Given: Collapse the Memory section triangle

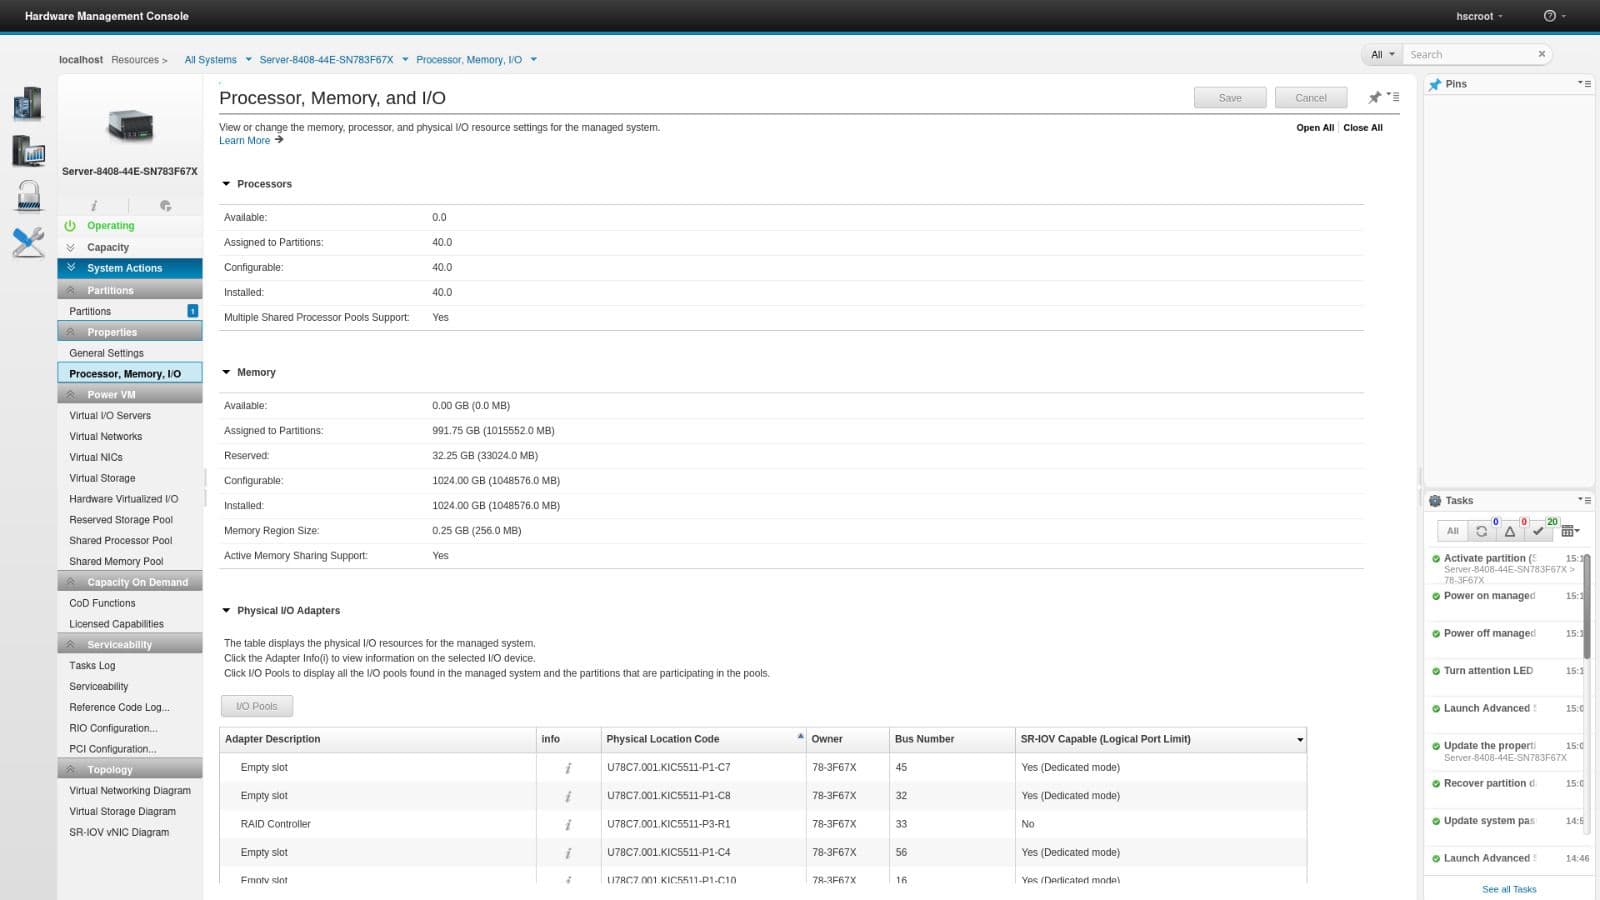Looking at the screenshot, I should point(226,372).
